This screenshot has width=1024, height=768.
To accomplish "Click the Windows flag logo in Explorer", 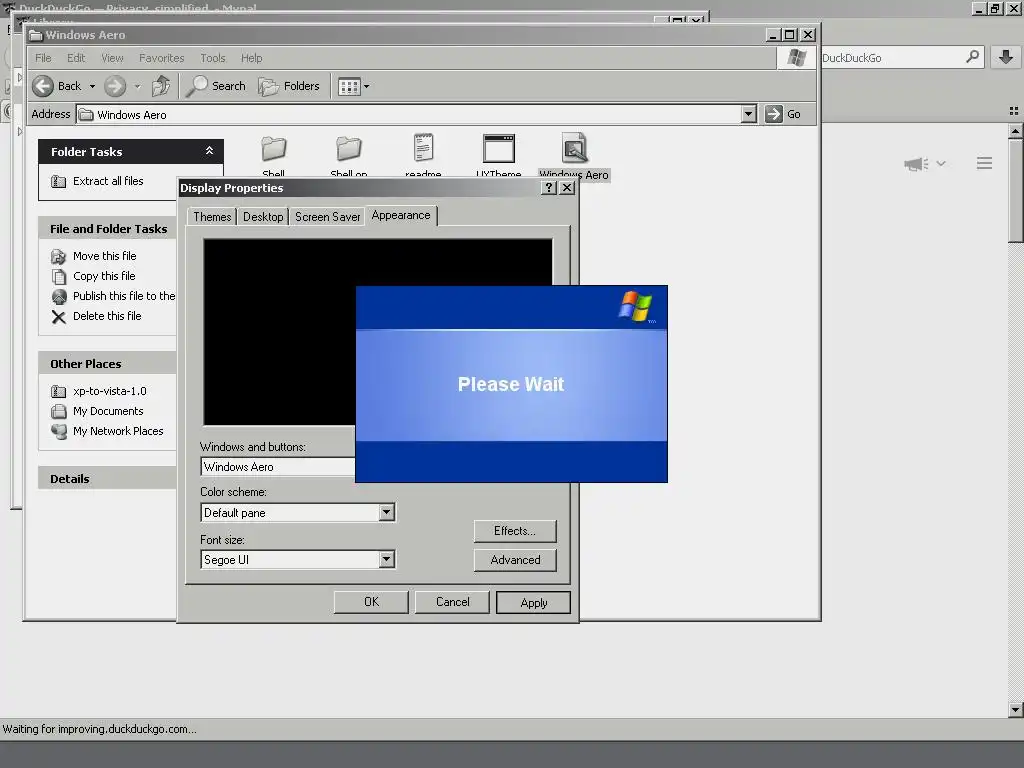I will coord(796,57).
